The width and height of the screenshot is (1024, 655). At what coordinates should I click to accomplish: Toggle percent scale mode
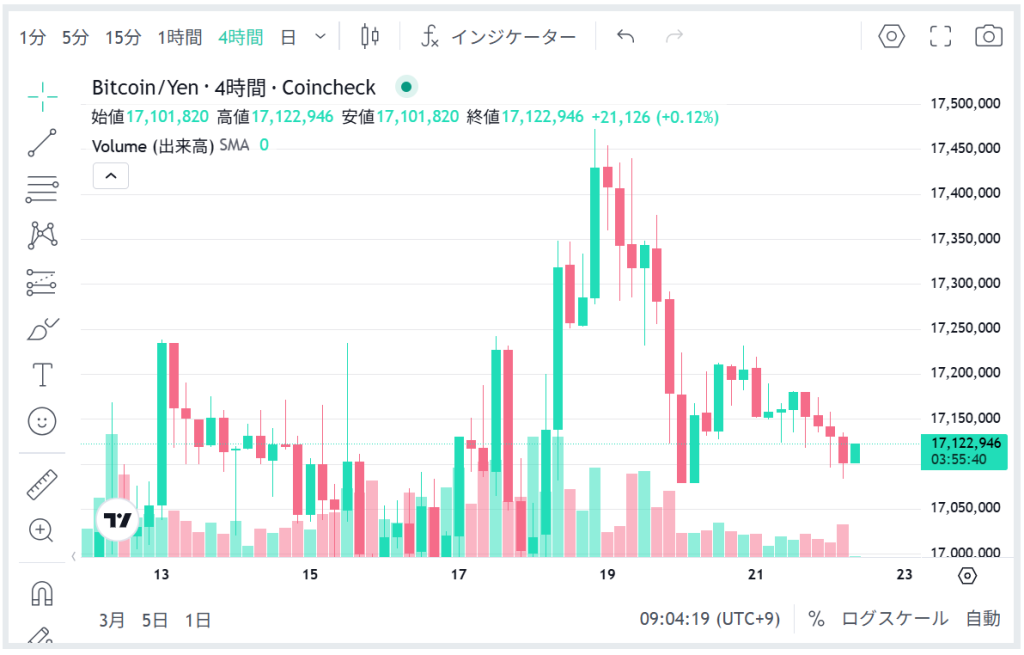point(816,619)
